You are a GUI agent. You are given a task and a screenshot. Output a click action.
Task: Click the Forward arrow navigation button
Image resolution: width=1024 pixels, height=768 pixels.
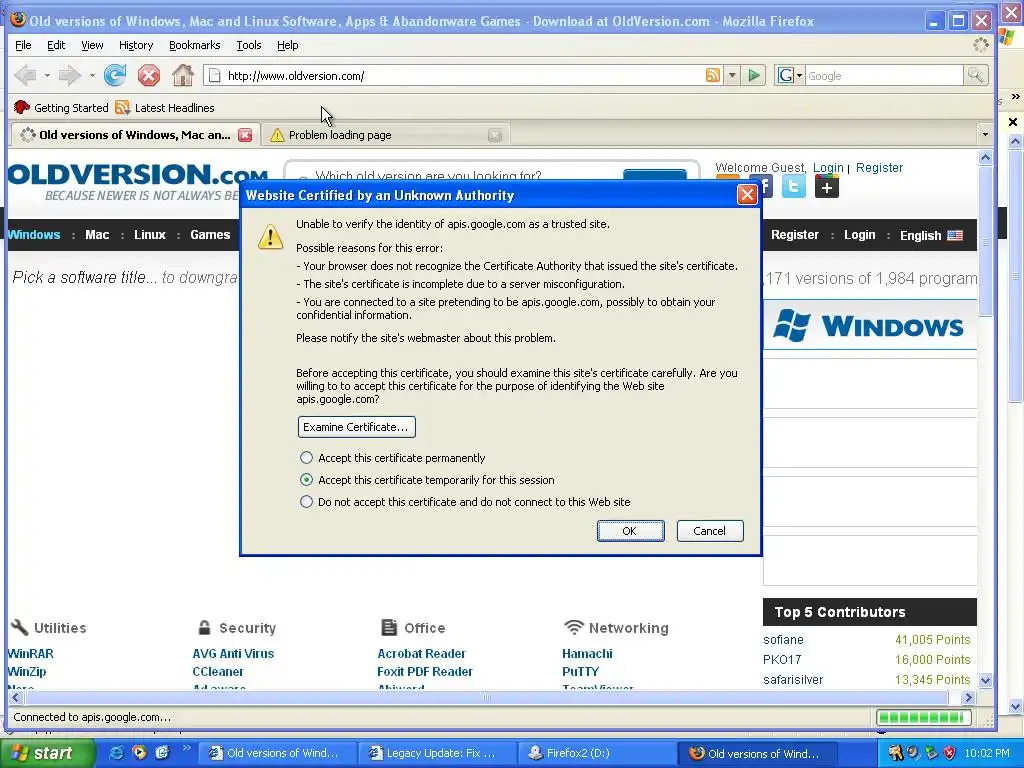69,76
